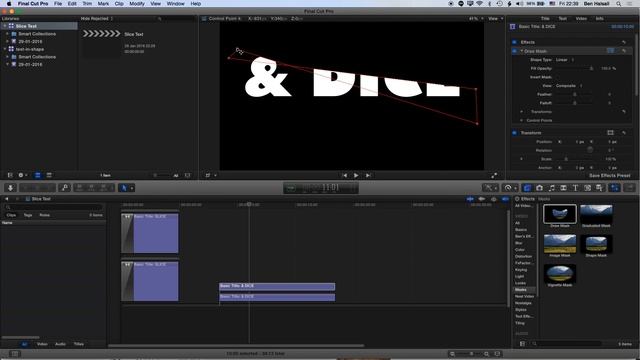This screenshot has width=640, height=360.
Task: Click the timeline index search field
Action: coord(53,207)
